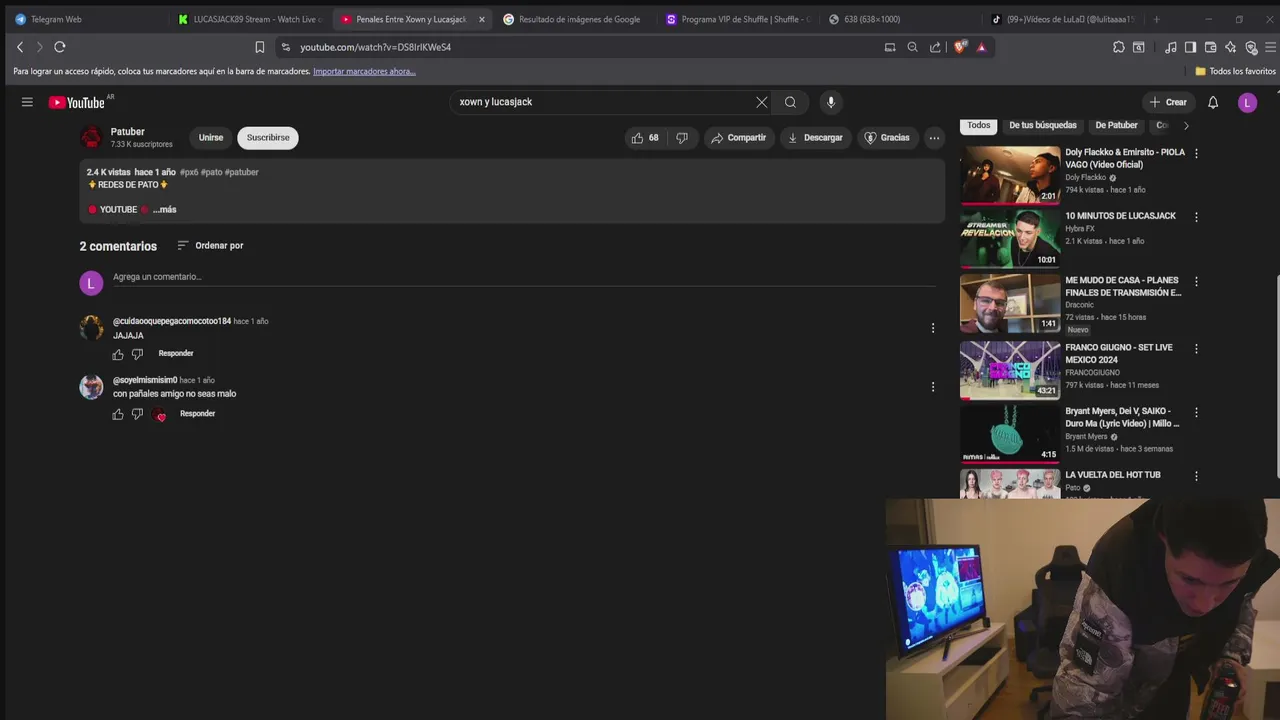
Task: Open Brave Wallet icon
Action: tap(1210, 47)
